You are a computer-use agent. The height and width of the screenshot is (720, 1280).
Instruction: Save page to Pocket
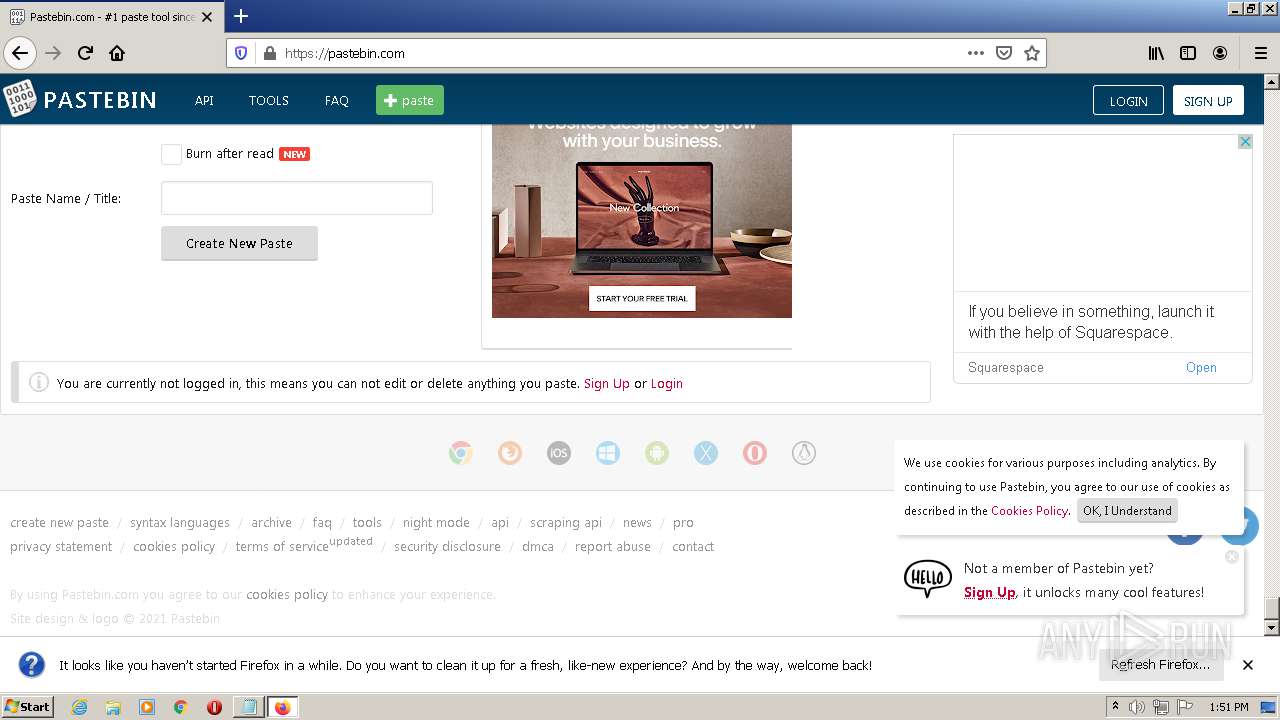[1004, 53]
